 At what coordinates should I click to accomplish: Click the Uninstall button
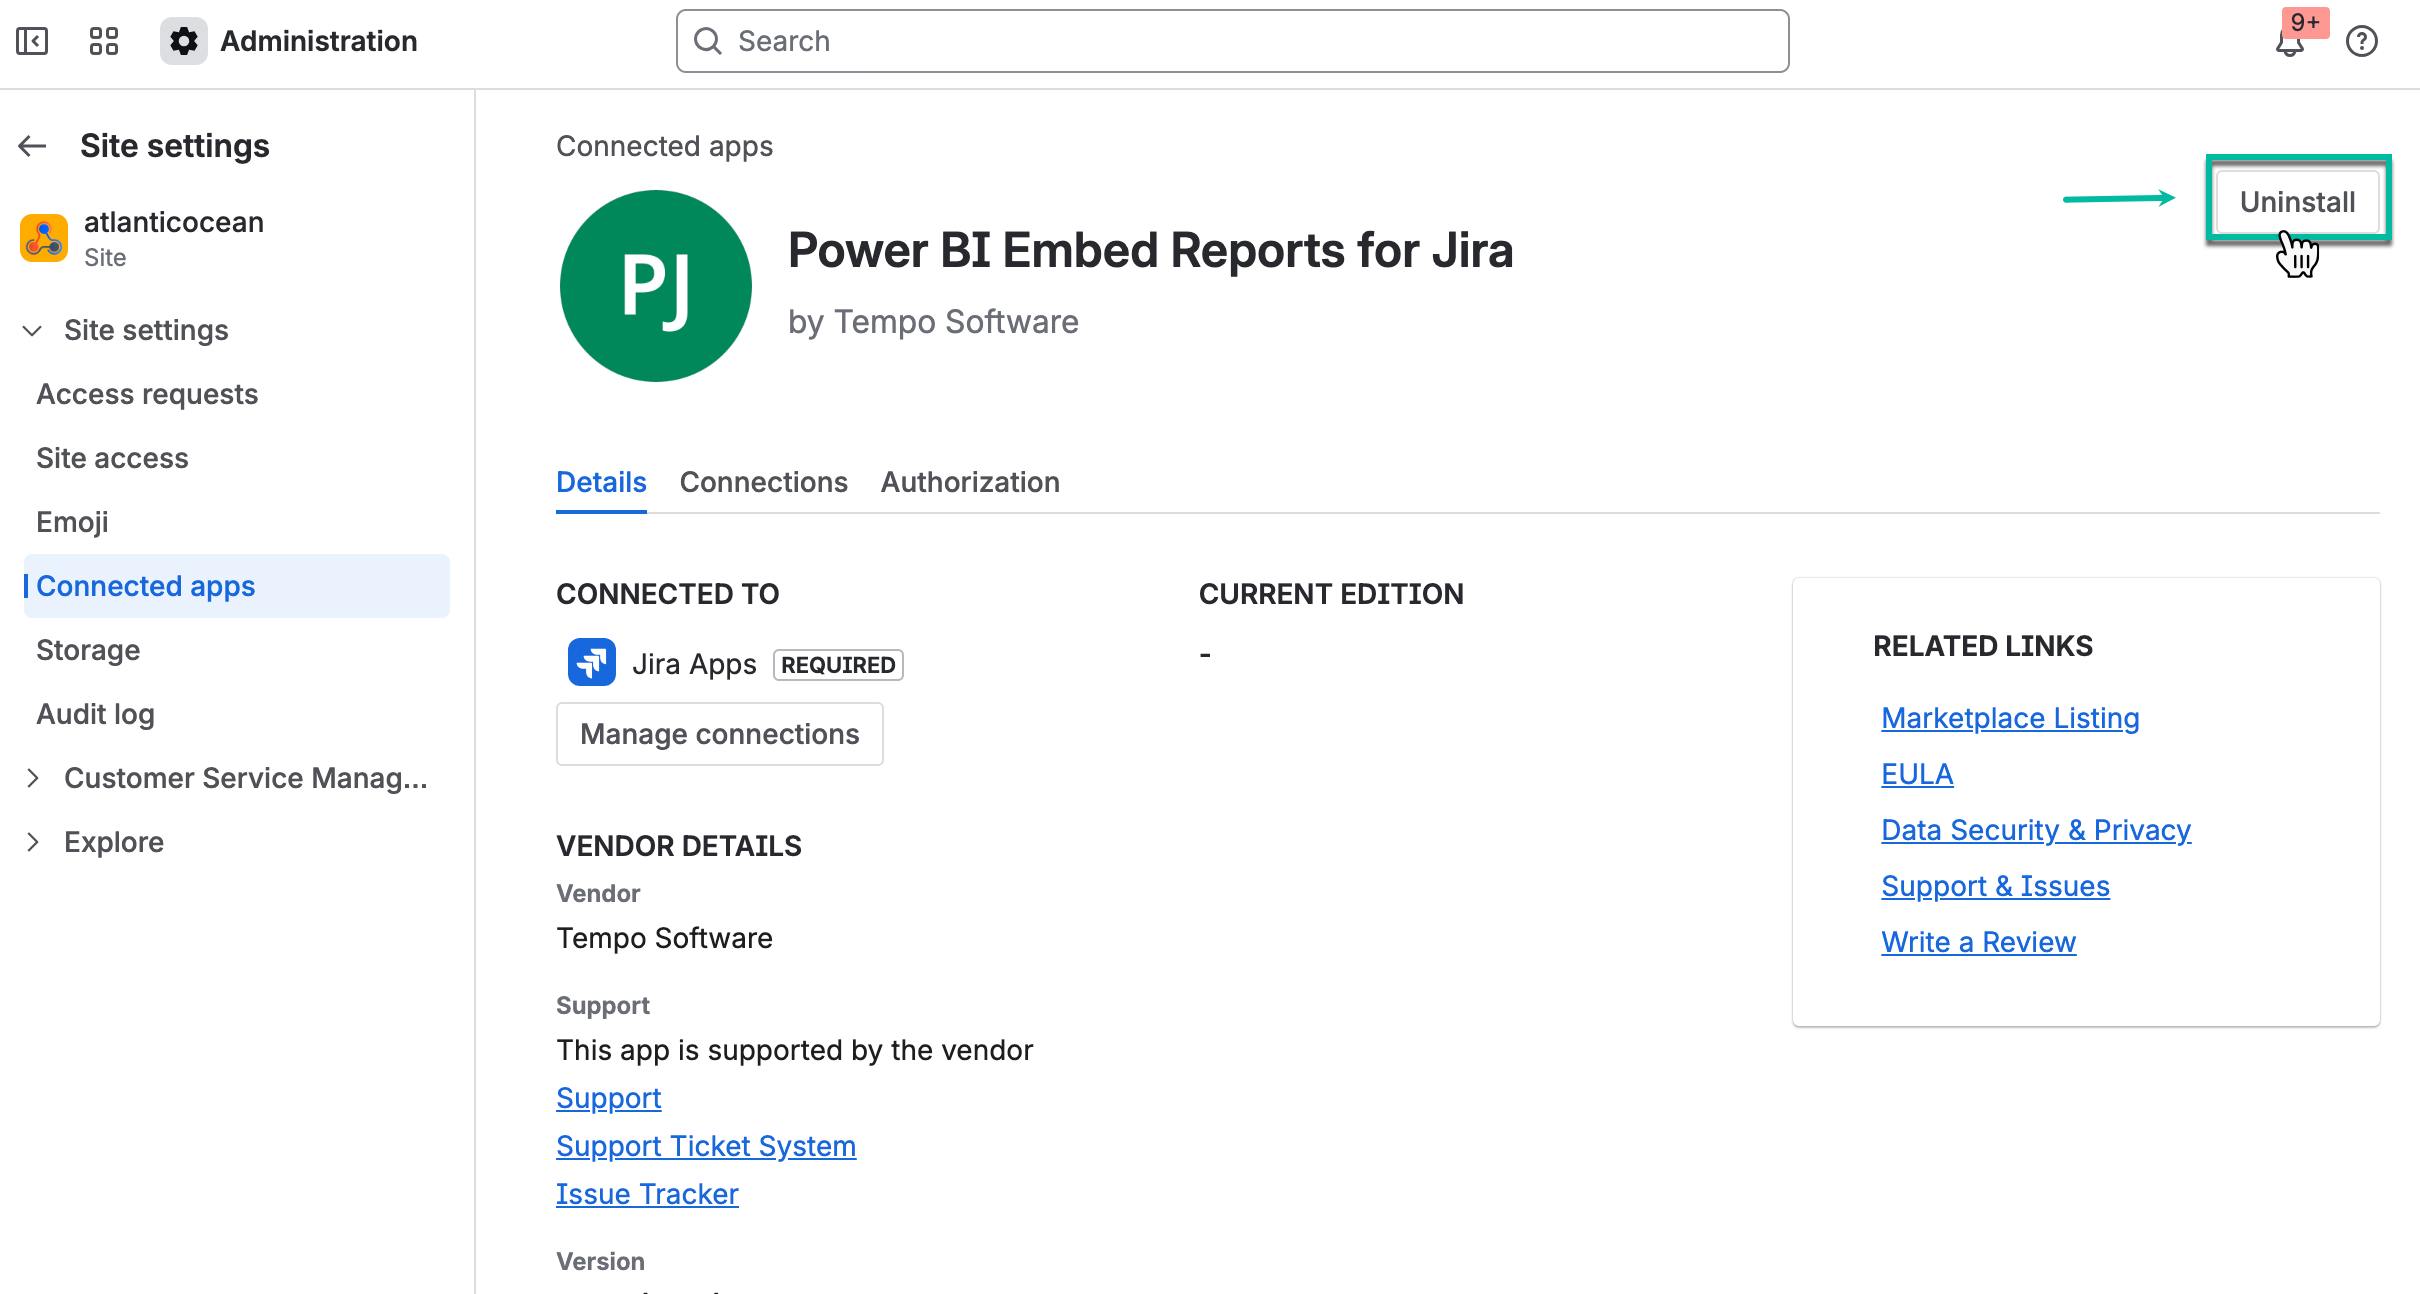[x=2297, y=202]
